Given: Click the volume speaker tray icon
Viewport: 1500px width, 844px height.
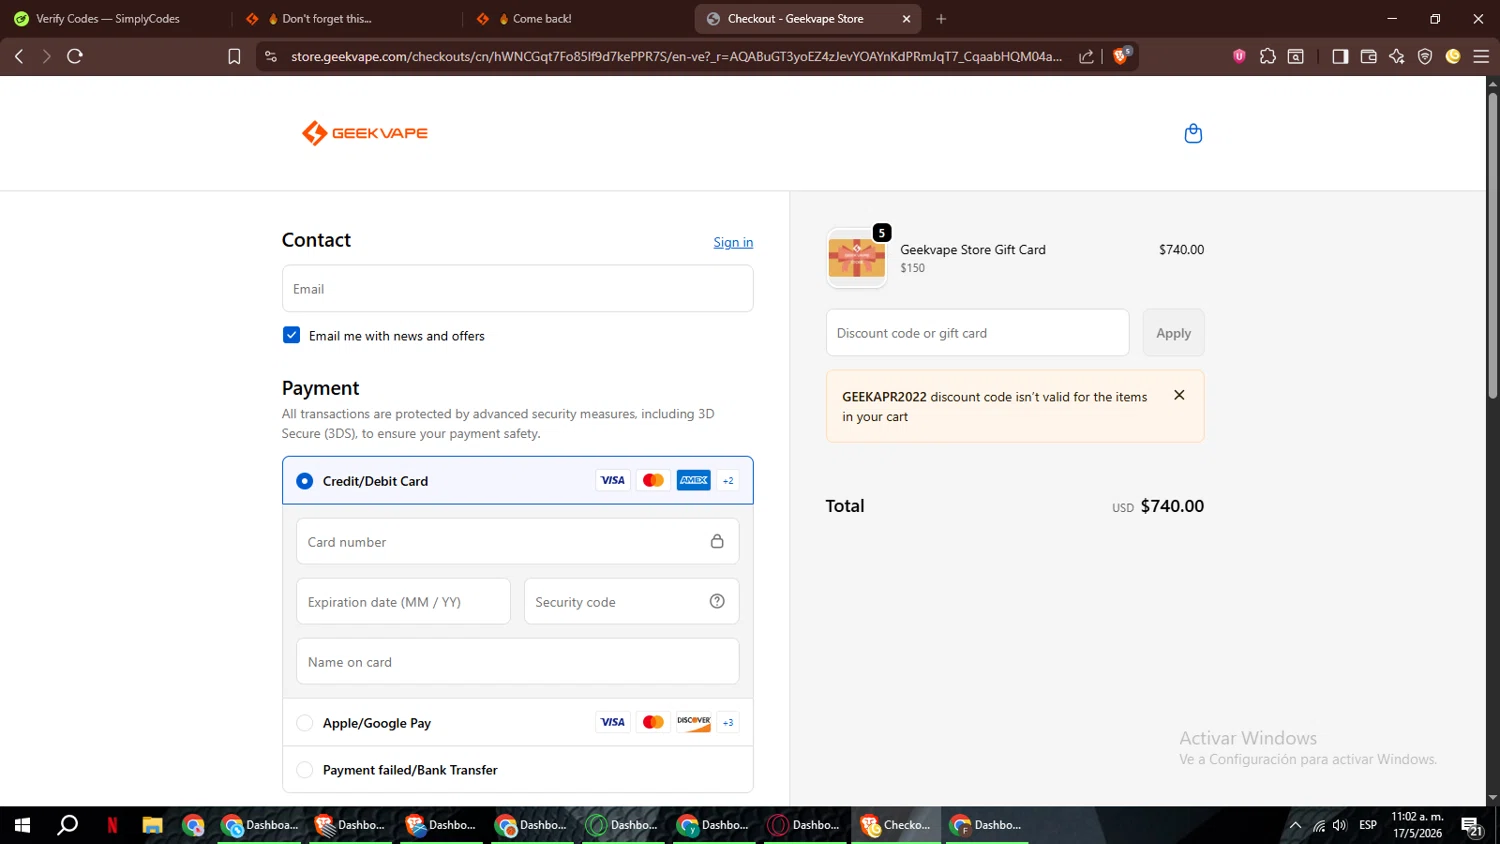Looking at the screenshot, I should (x=1340, y=825).
